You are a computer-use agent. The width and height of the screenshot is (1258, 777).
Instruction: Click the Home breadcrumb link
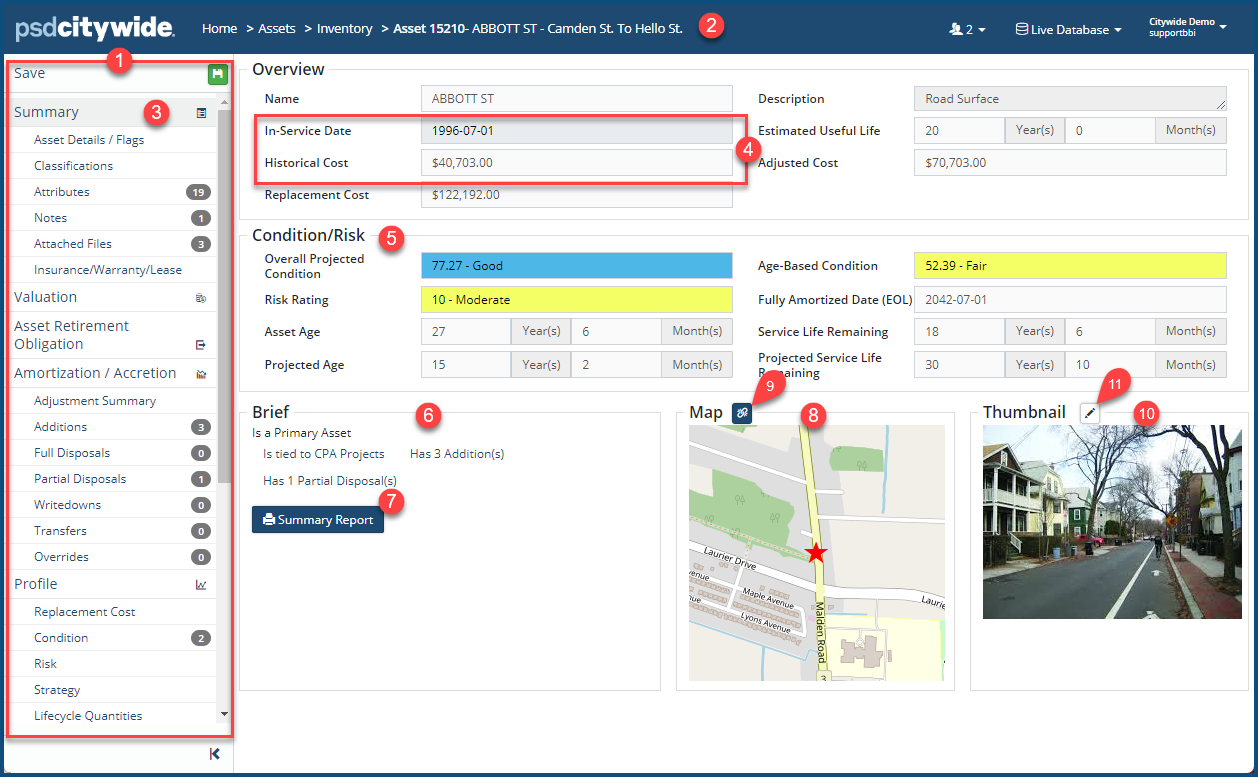[219, 29]
